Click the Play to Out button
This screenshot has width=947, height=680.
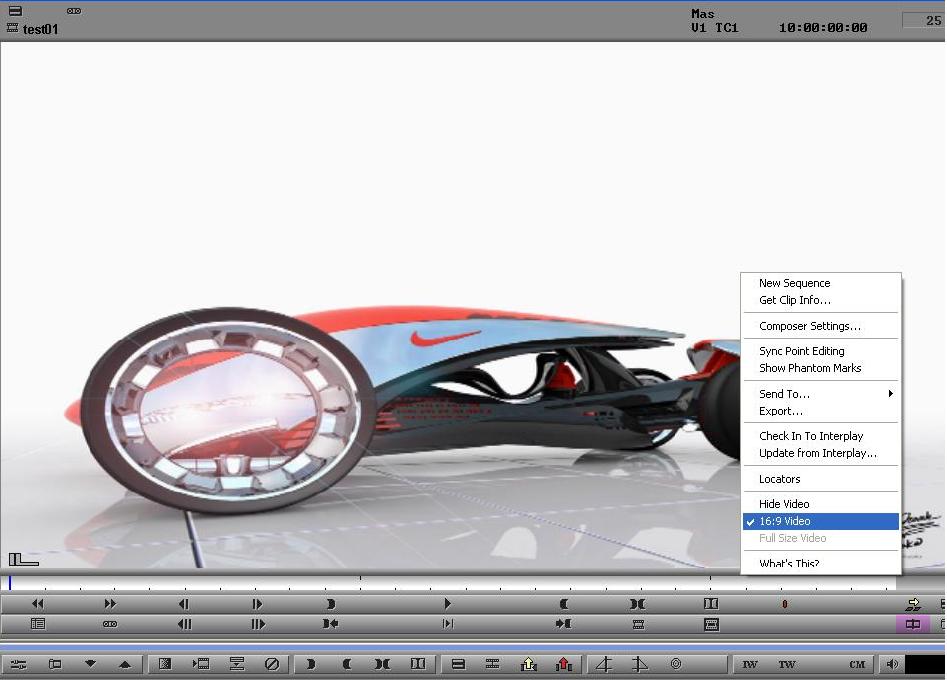[447, 623]
